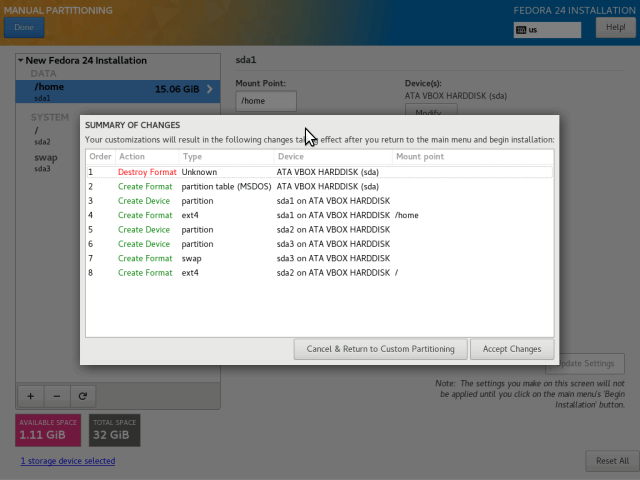
Task: Select row 8 ext4 sda2 root mount
Action: [x=320, y=273]
